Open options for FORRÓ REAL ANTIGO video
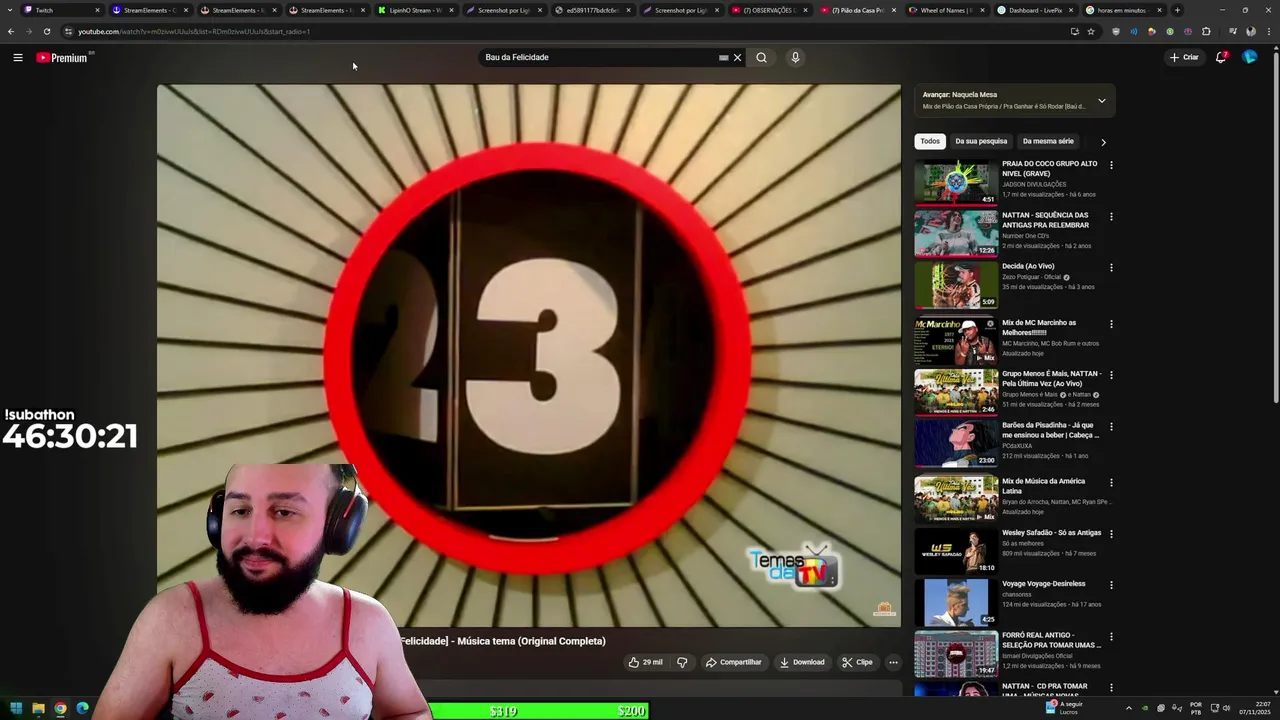1280x720 pixels. (x=1111, y=636)
